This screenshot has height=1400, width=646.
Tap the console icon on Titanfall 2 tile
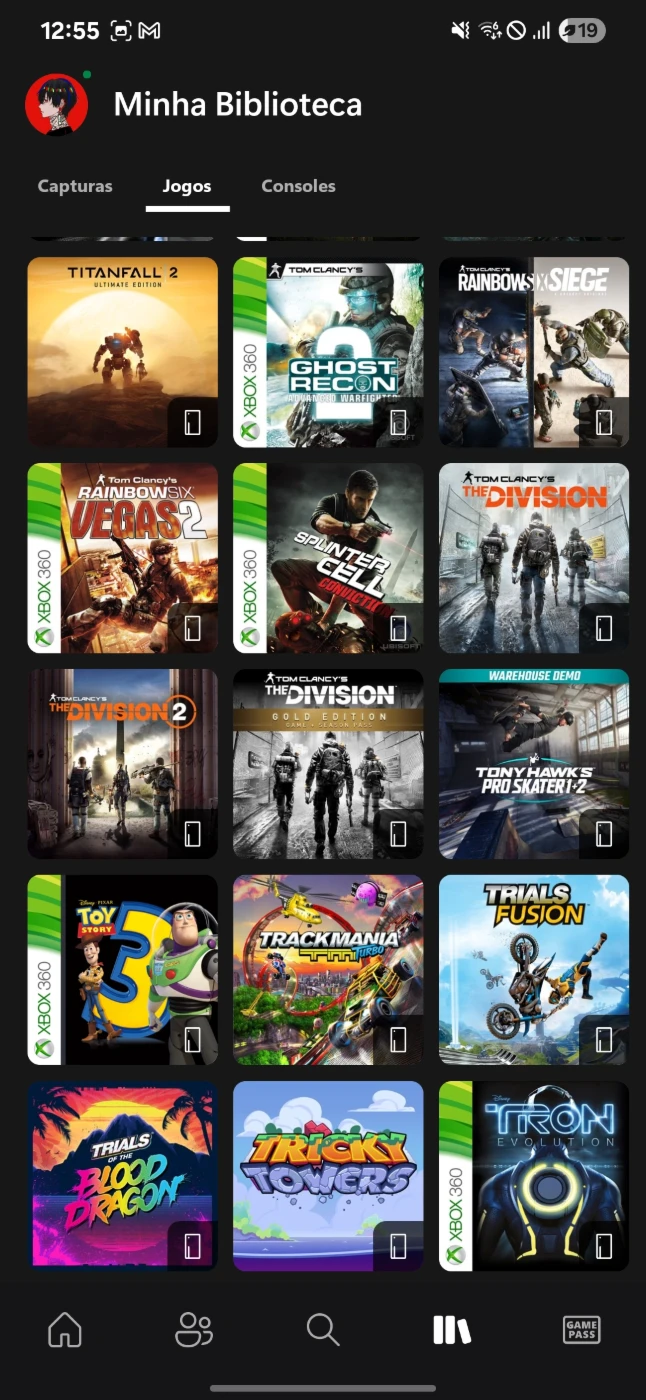tap(193, 422)
